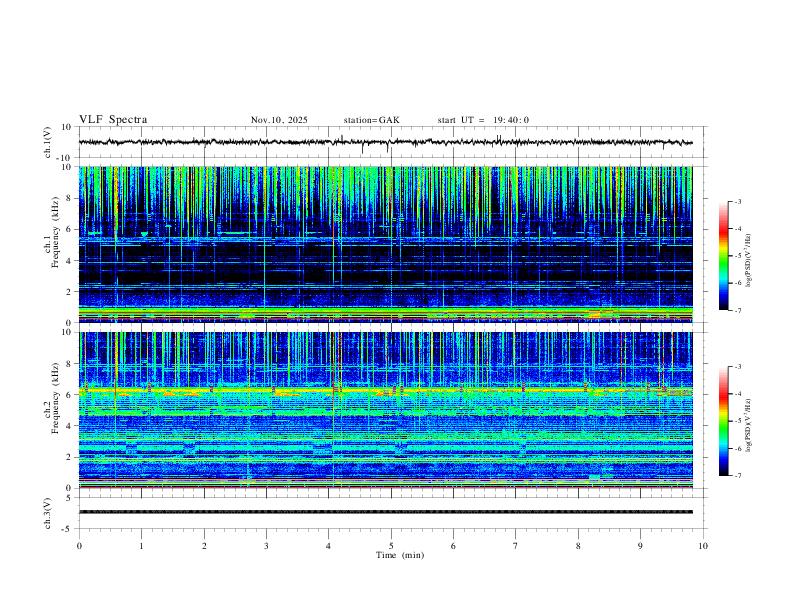Click the 'ch.3(V)' axis label

tap(48, 513)
